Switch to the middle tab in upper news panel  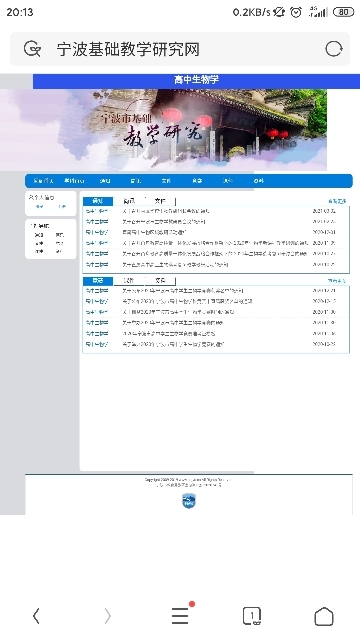(x=129, y=201)
